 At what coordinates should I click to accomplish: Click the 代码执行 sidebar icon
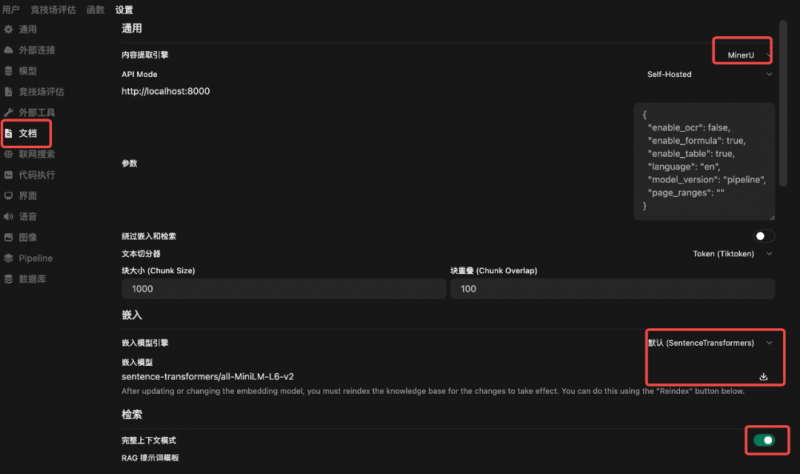coord(9,175)
